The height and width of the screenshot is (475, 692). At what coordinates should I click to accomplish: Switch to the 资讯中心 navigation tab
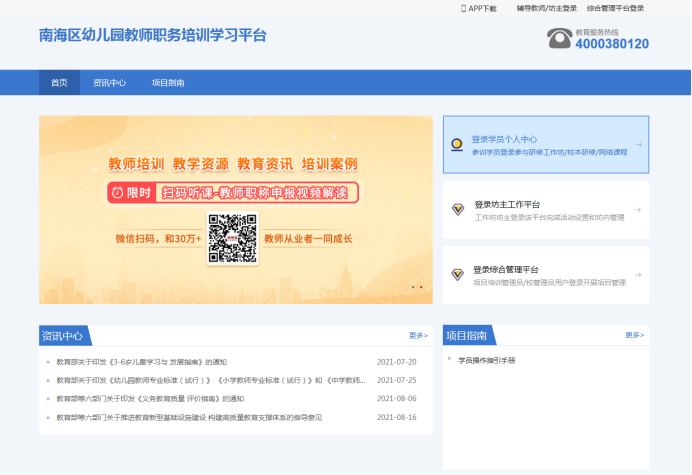tap(109, 83)
